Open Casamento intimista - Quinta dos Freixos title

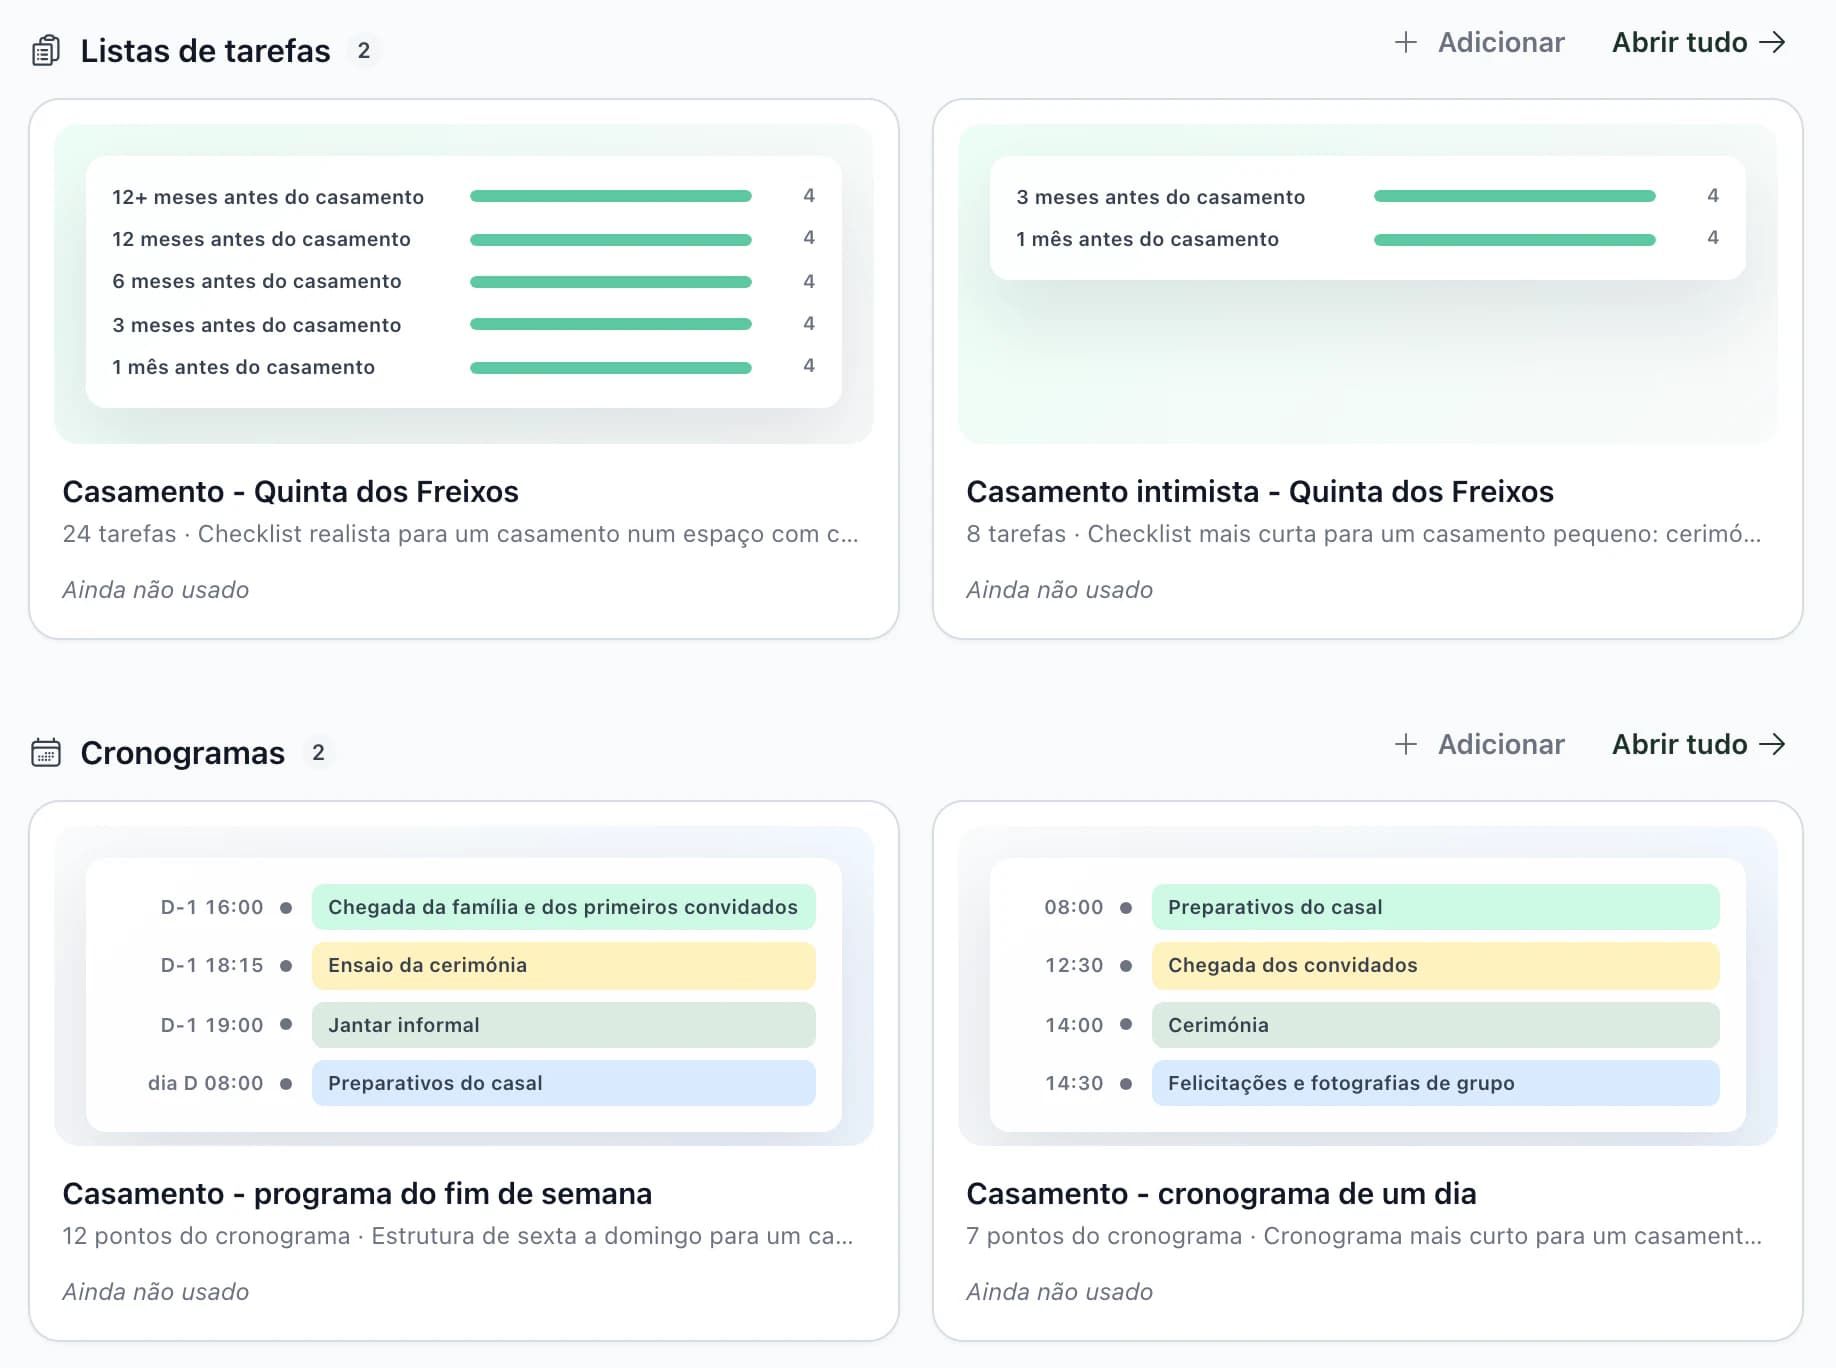(1259, 491)
